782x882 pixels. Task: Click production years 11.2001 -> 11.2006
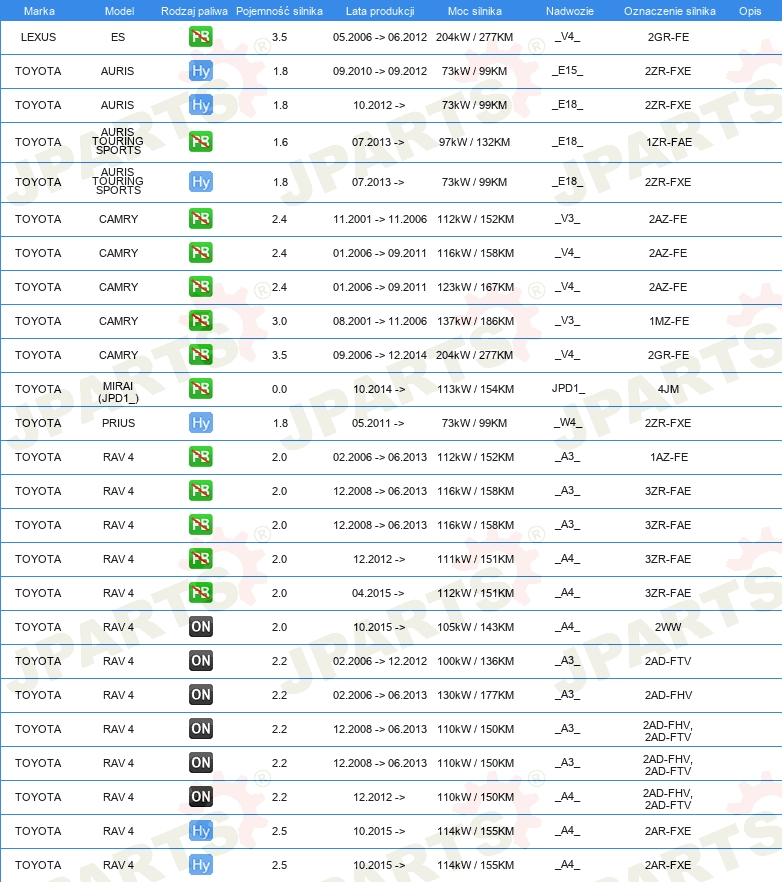380,219
